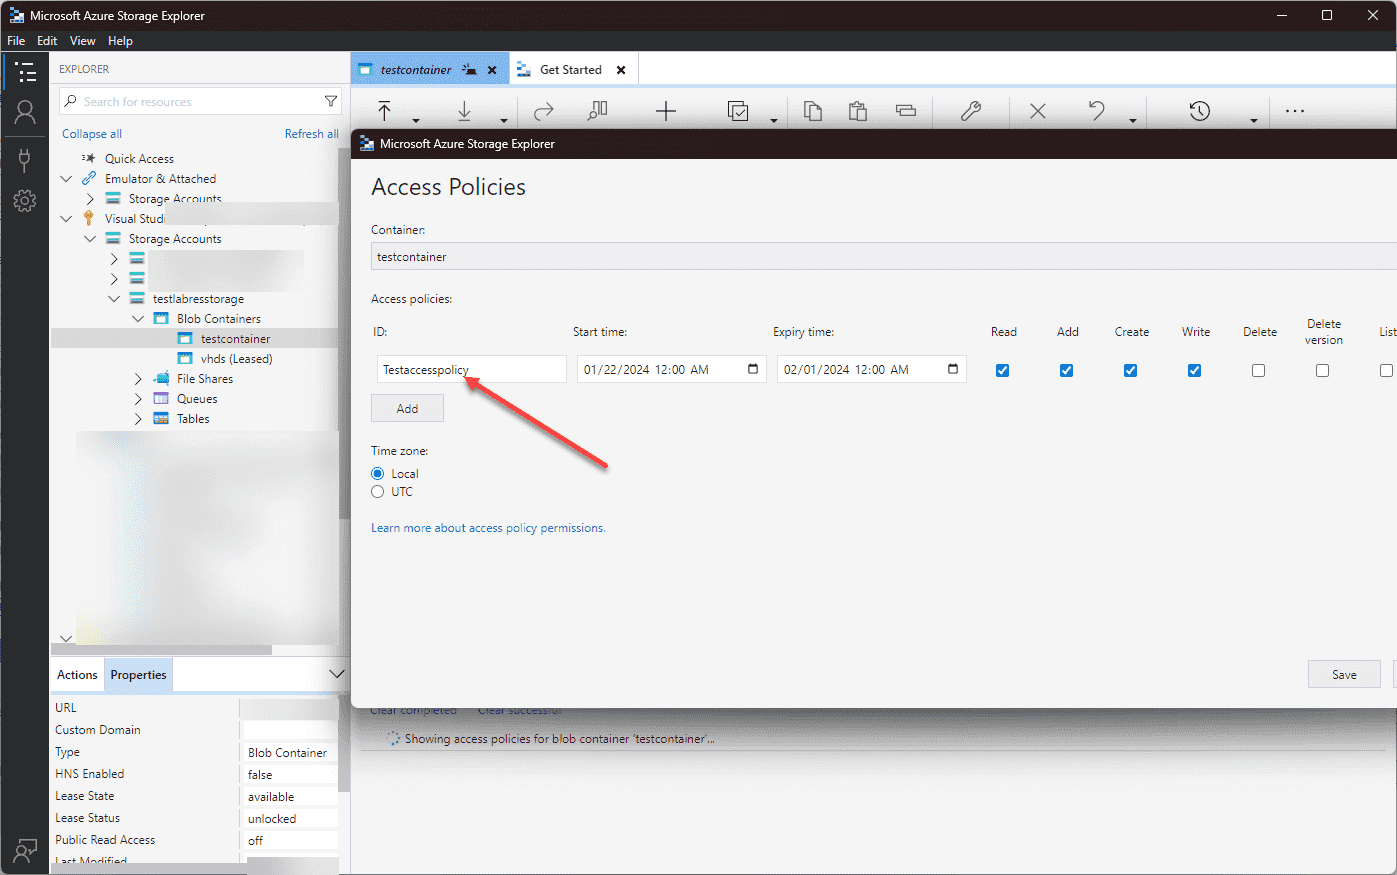This screenshot has height=875, width=1397.
Task: Click the Connect plug icon in sidebar
Action: [x=25, y=159]
